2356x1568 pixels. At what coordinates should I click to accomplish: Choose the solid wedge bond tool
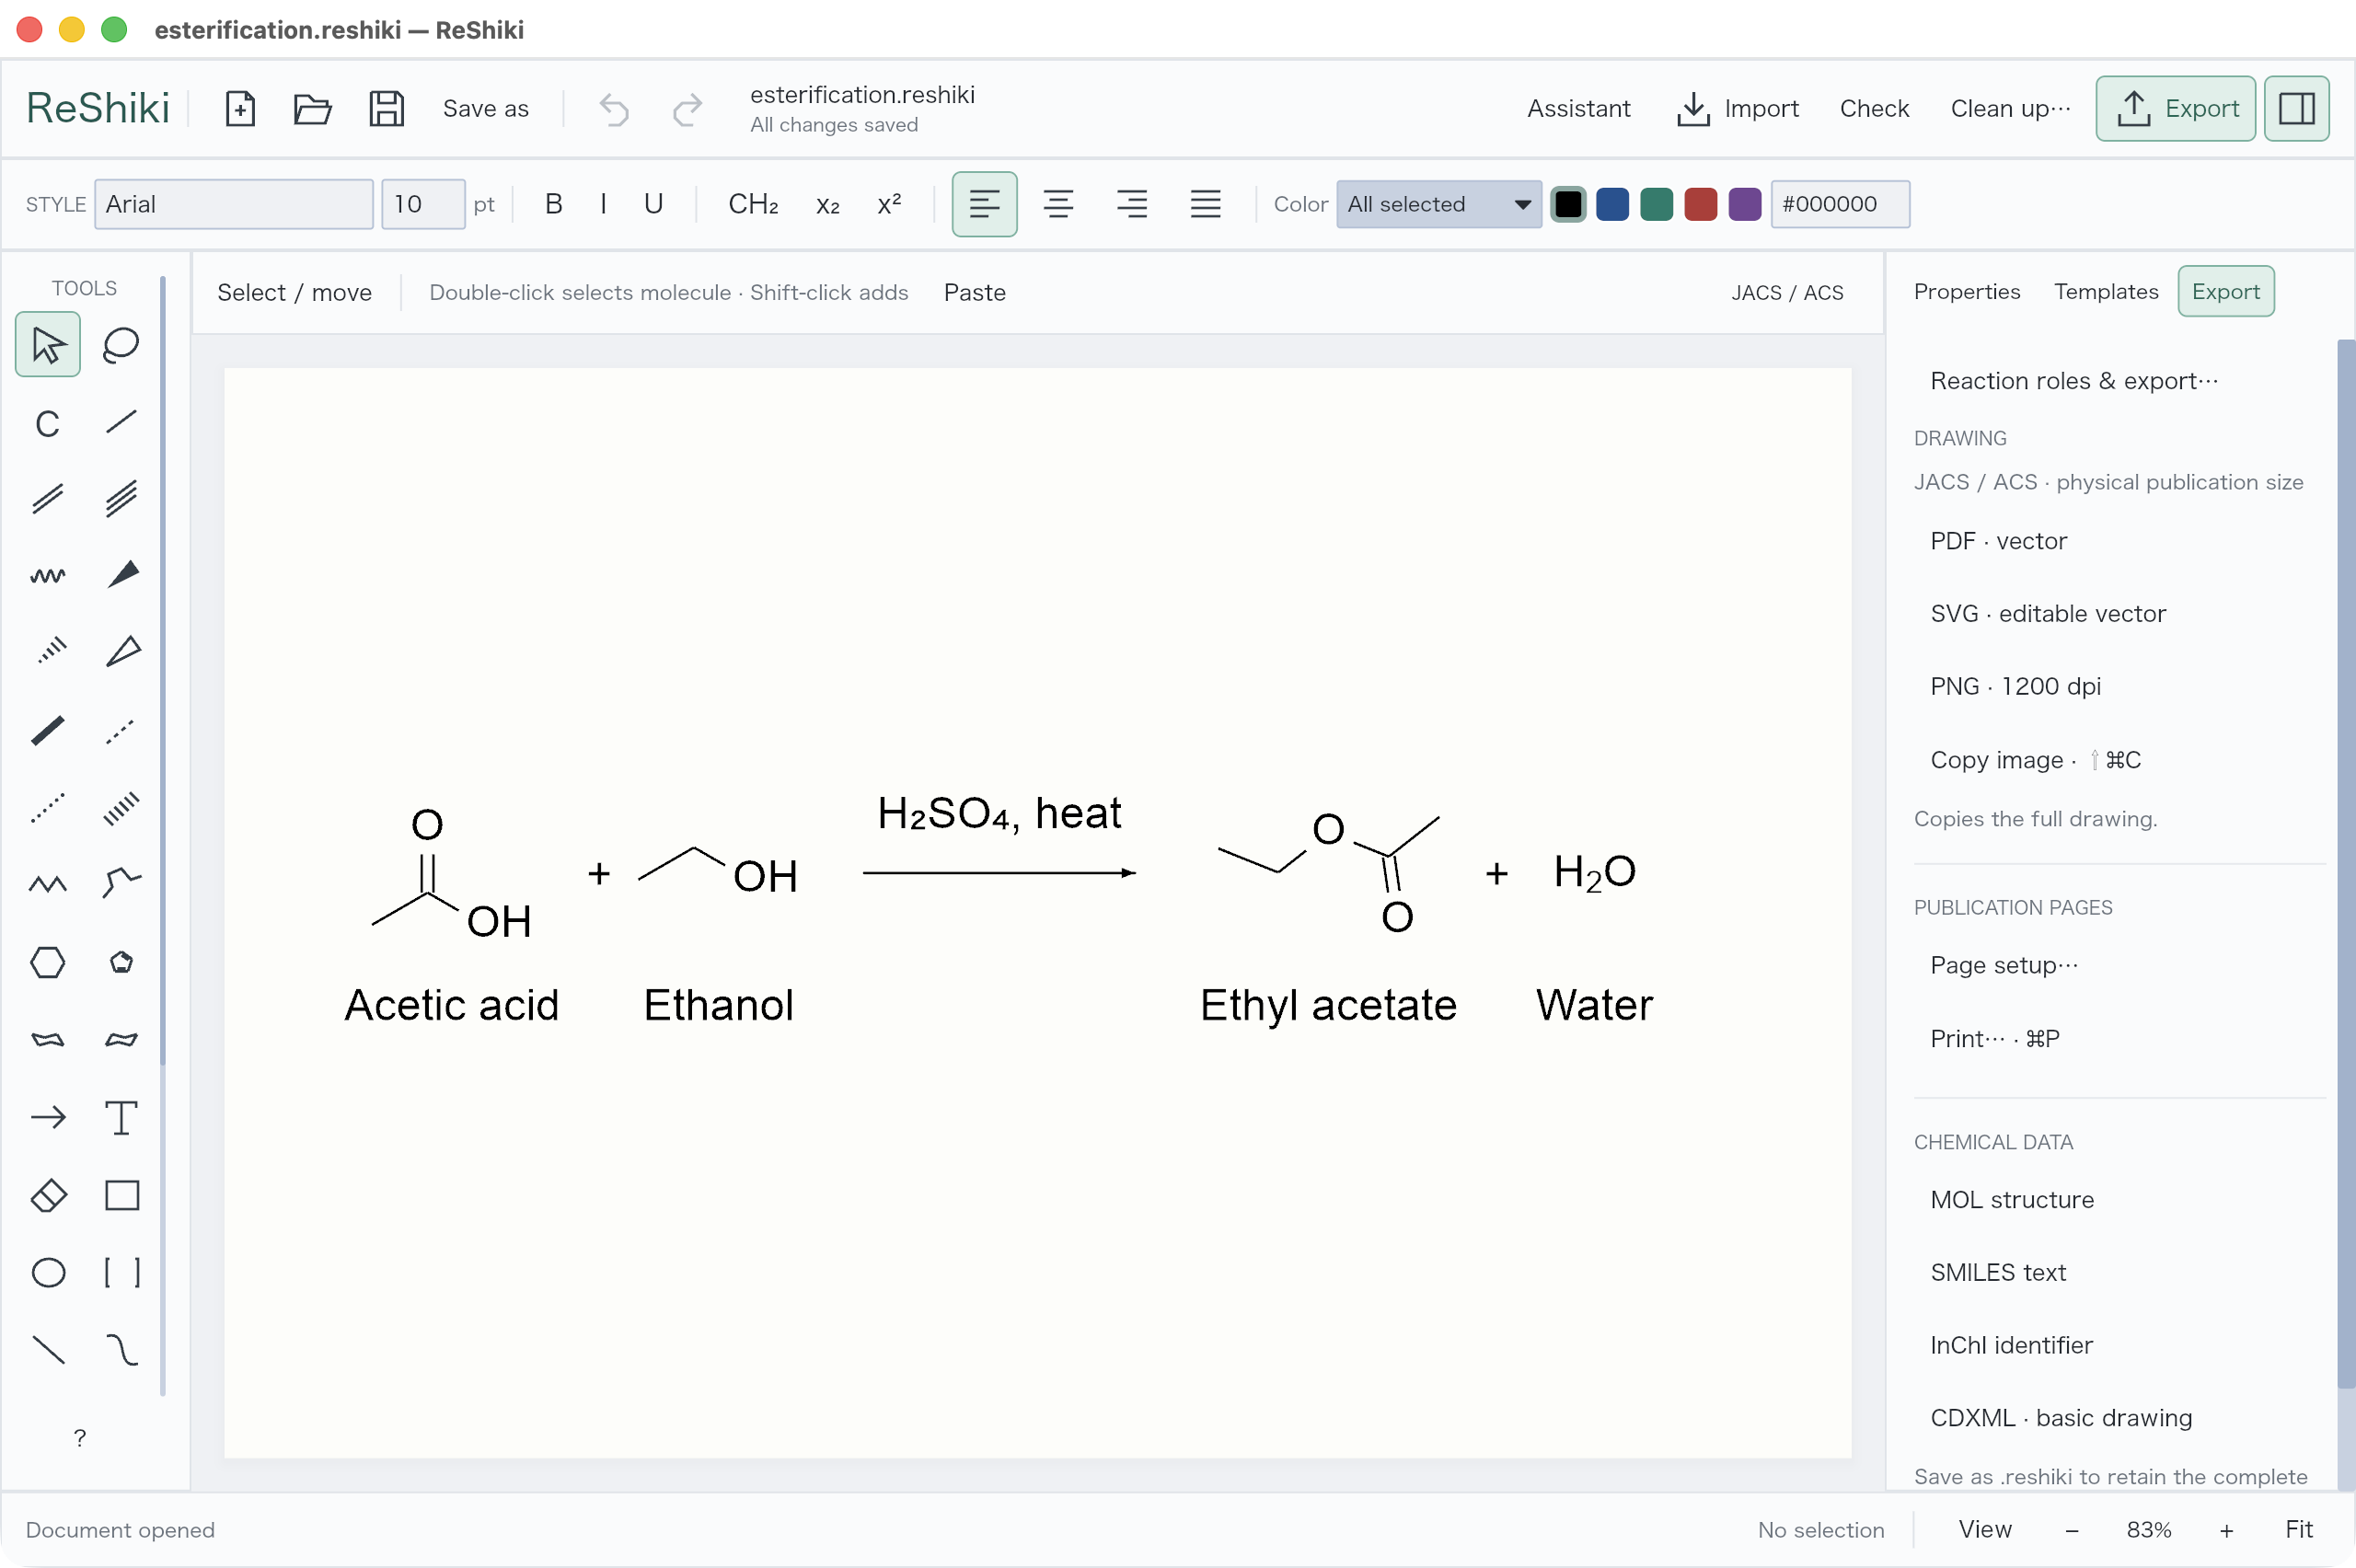[x=121, y=575]
